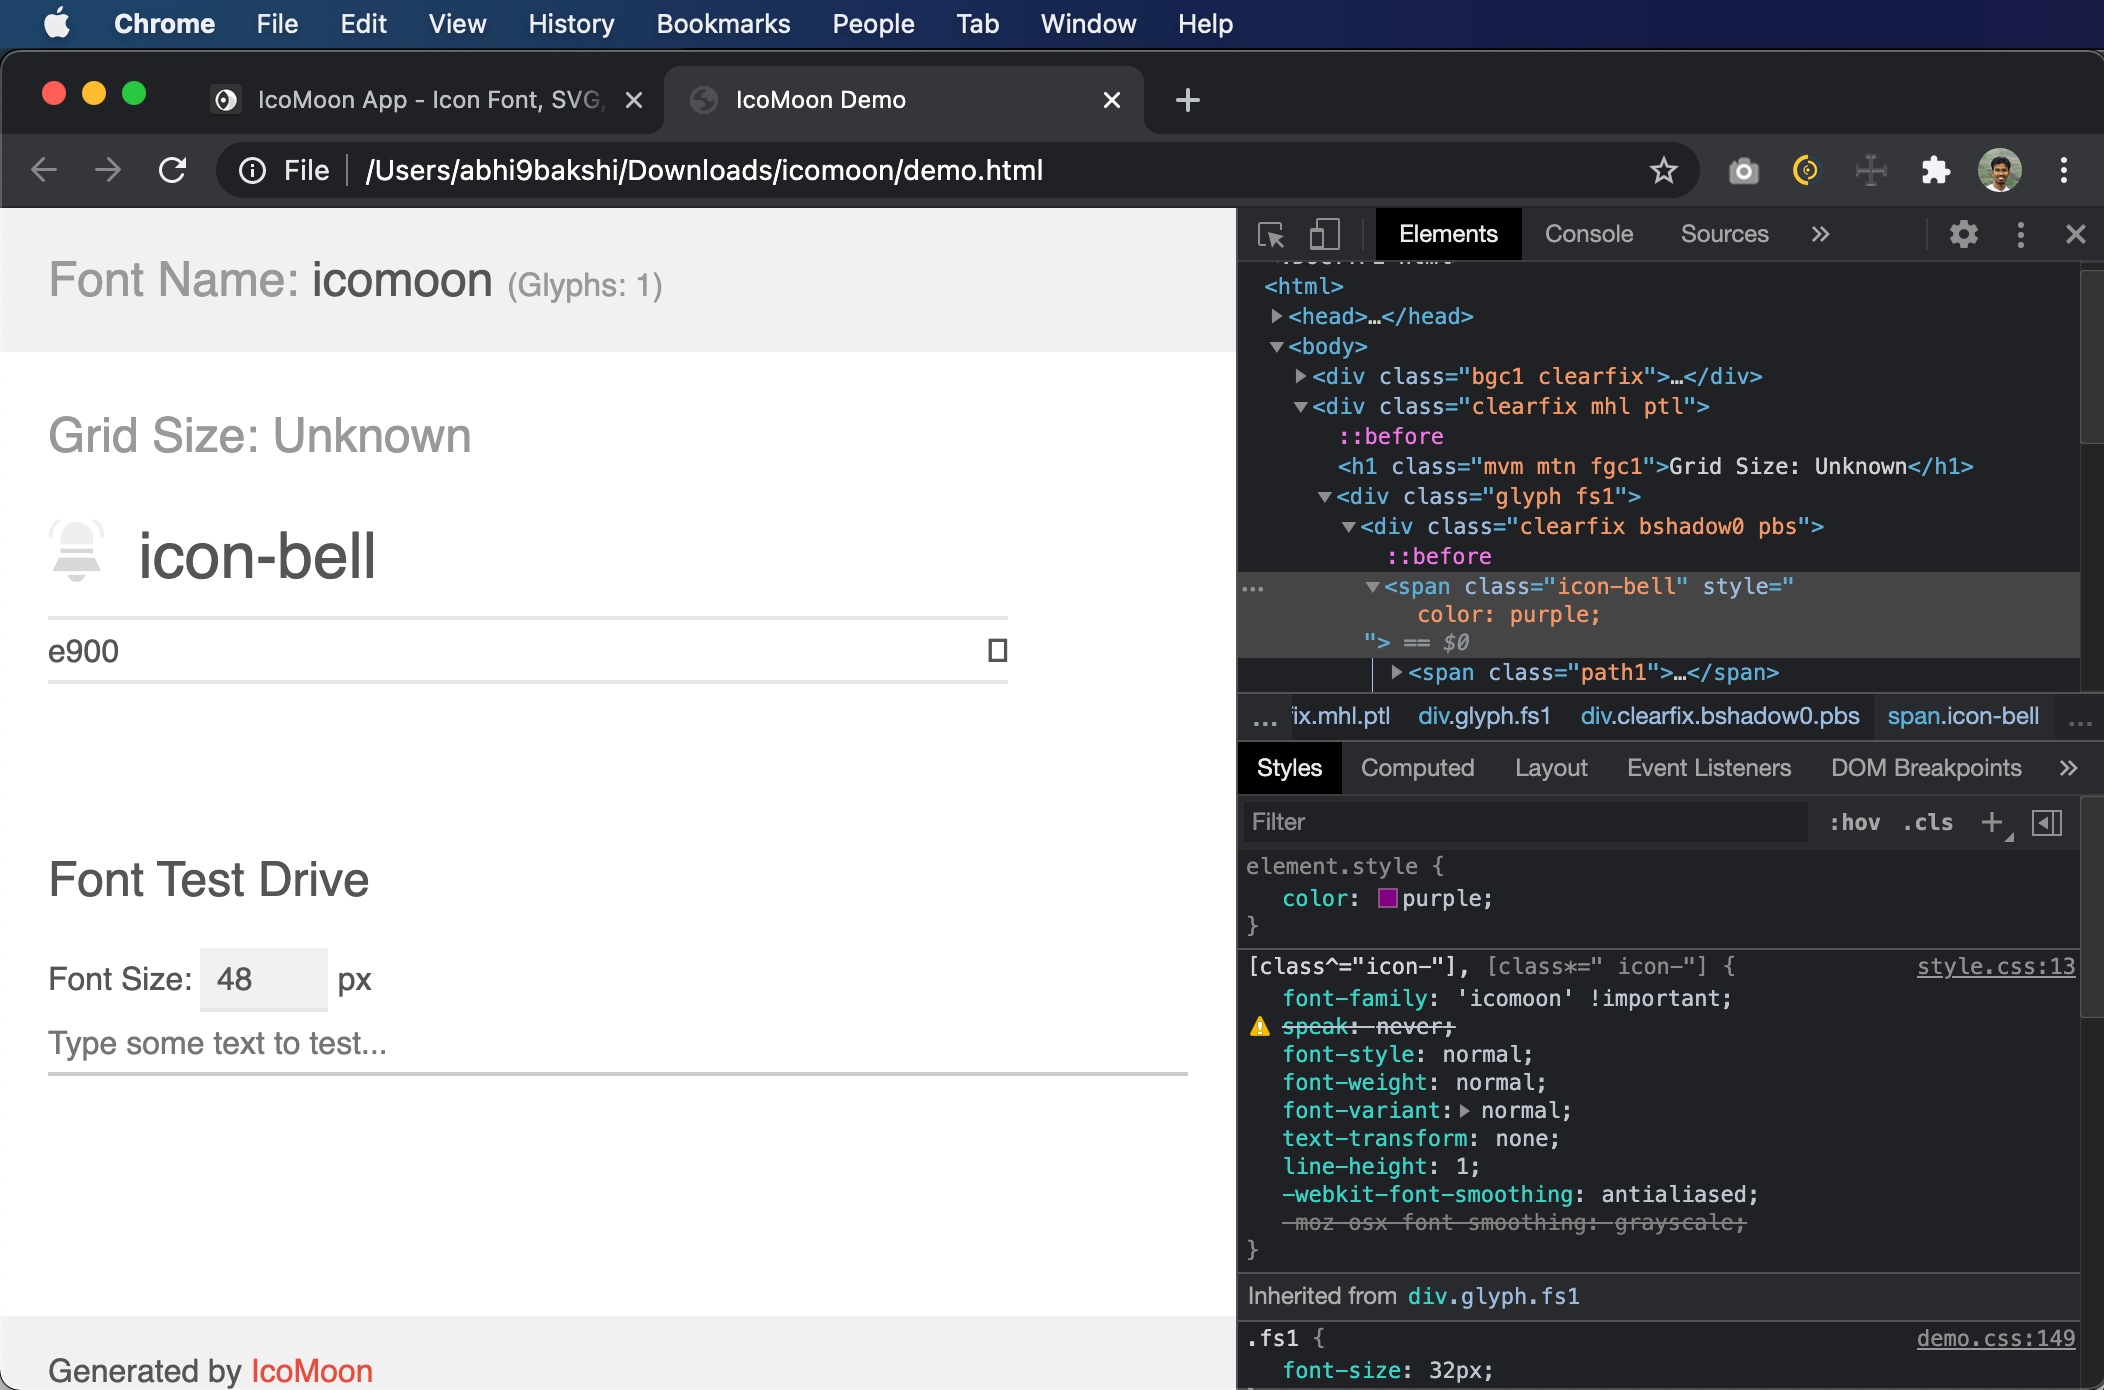Open Chrome's three-dot menu
The image size is (2104, 1390).
2063,171
